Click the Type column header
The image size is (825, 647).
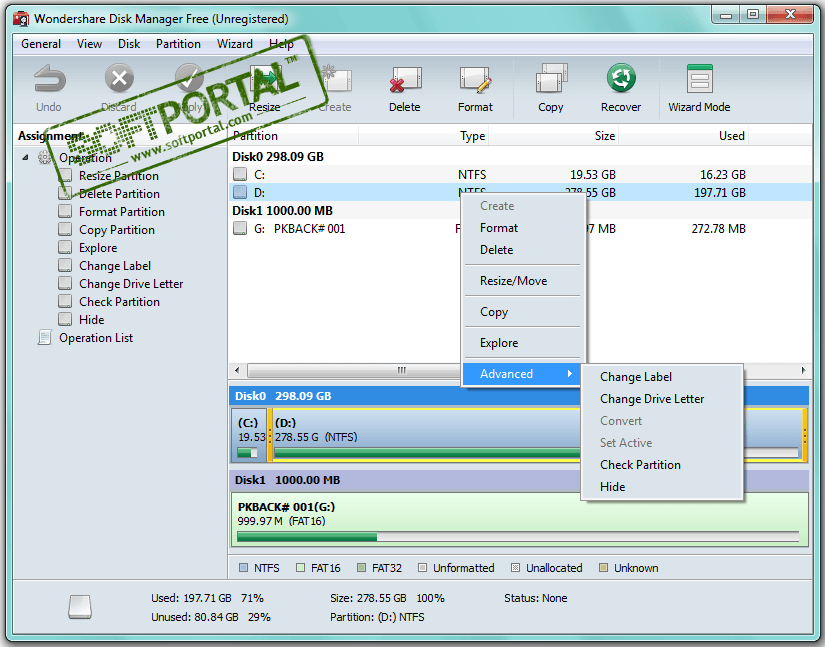coord(424,136)
